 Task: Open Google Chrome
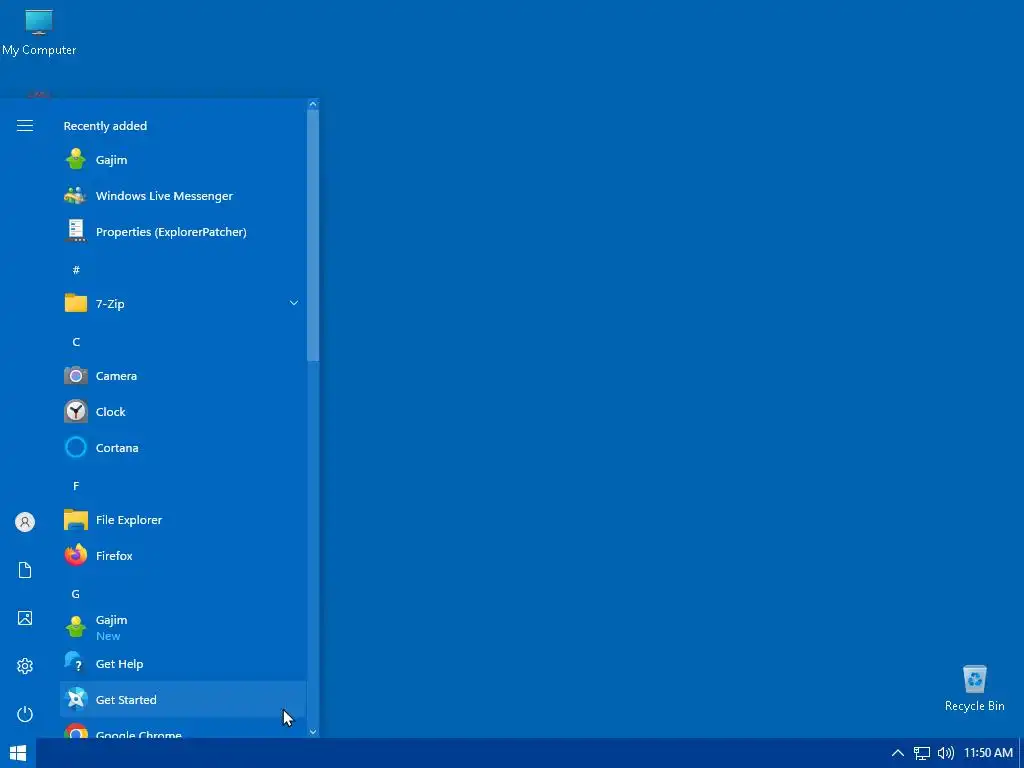[183, 729]
